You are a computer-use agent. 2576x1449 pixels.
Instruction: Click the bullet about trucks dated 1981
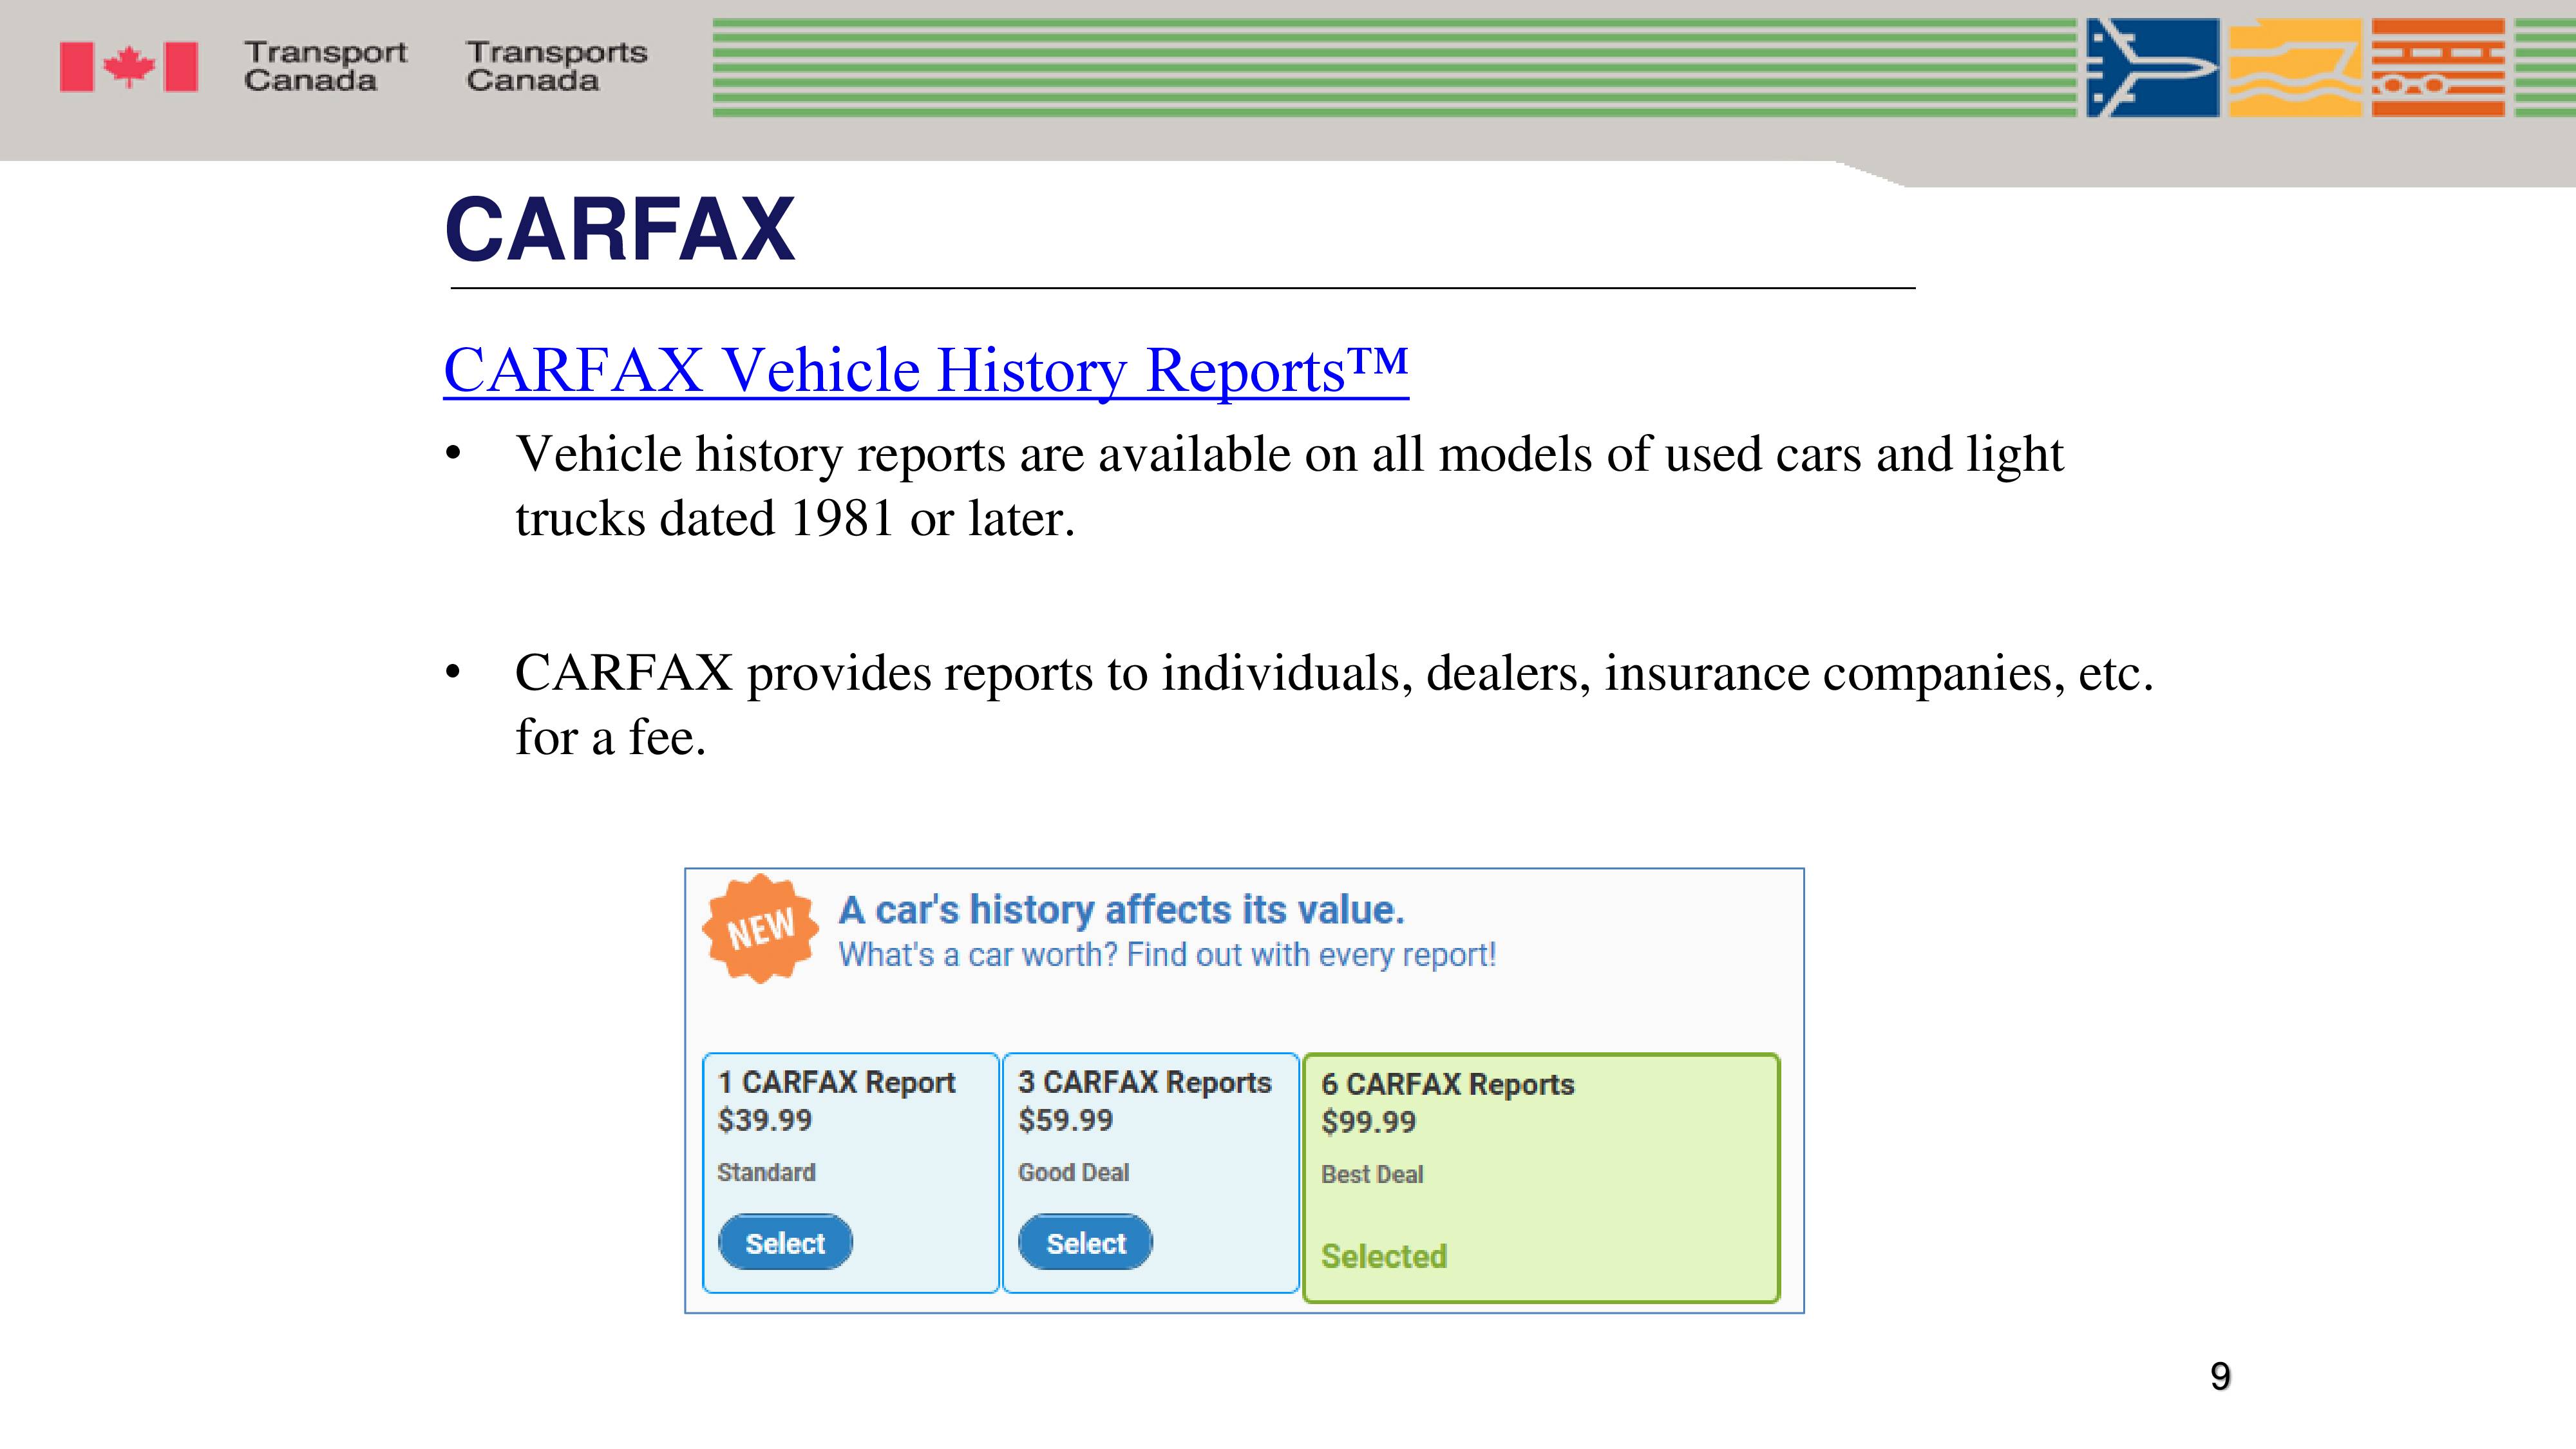pyautogui.click(x=1289, y=486)
